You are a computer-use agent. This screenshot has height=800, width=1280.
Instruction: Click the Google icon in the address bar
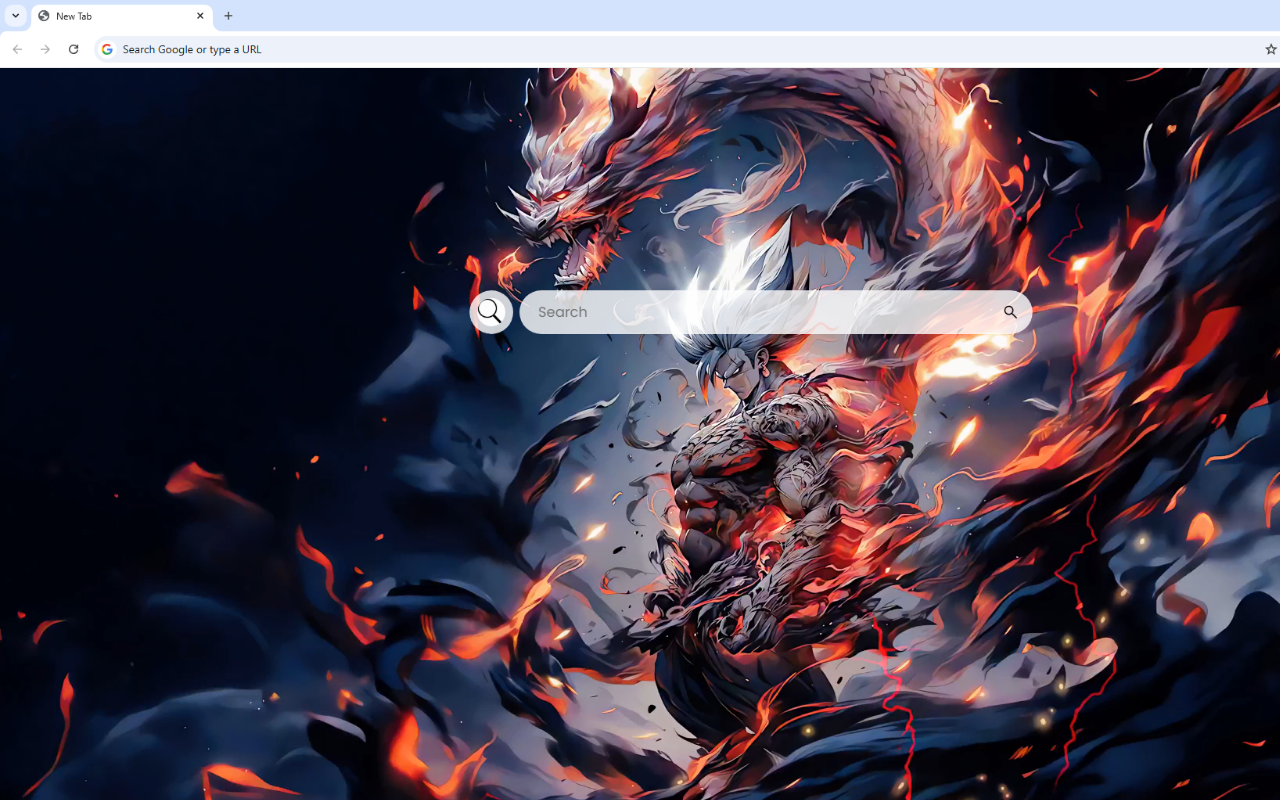(107, 49)
